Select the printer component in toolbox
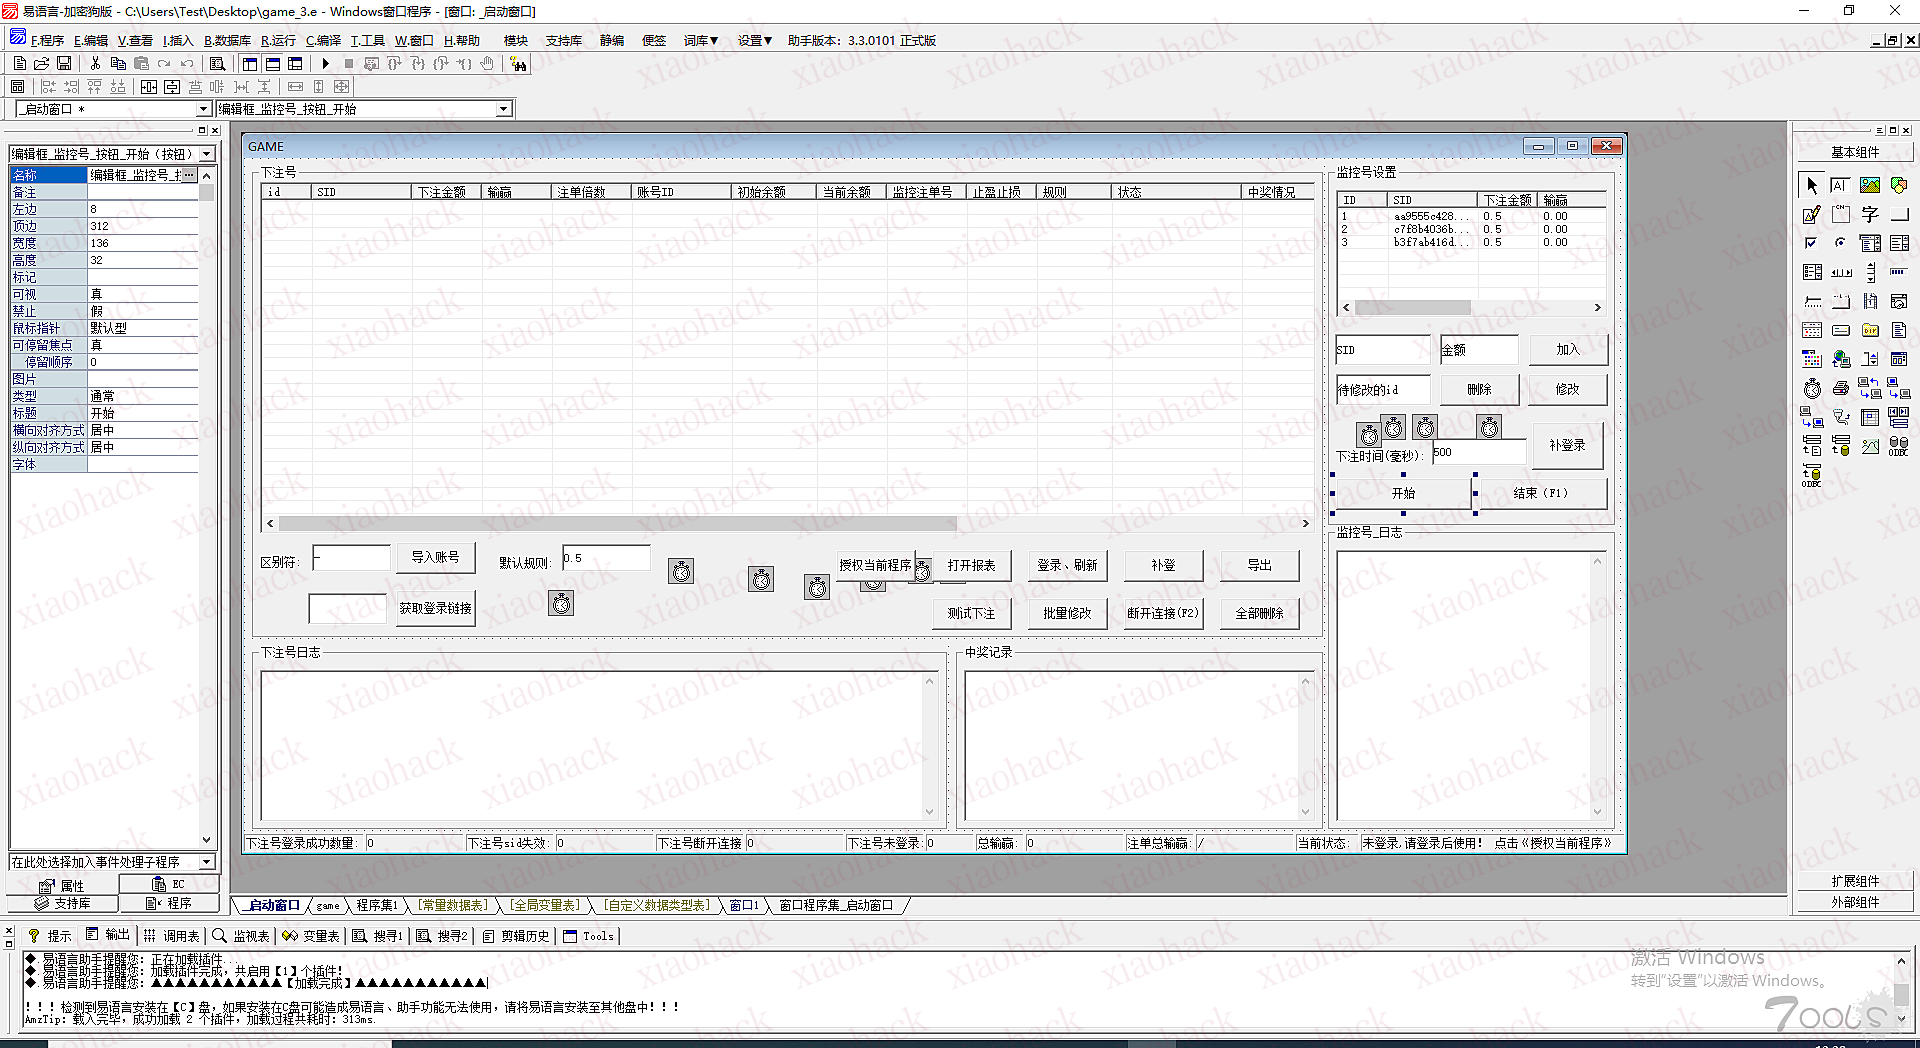The image size is (1920, 1048). 1840,389
